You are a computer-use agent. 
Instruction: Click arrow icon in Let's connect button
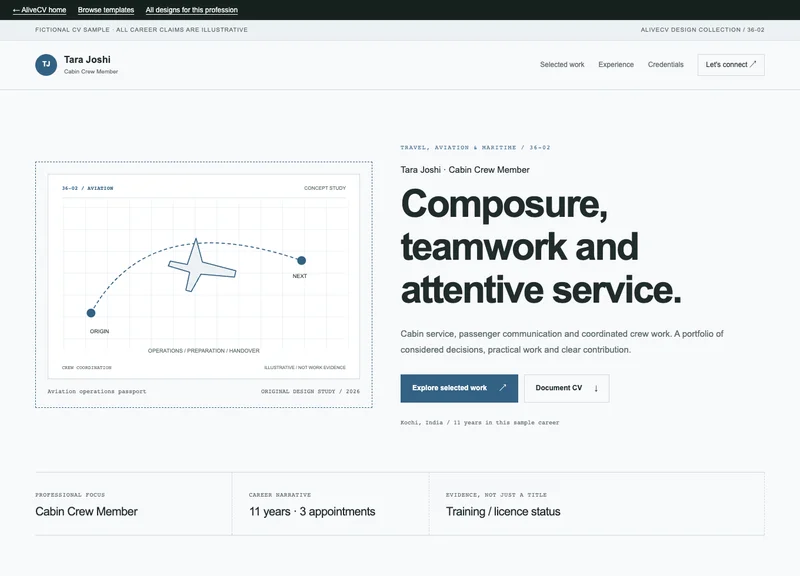click(753, 64)
